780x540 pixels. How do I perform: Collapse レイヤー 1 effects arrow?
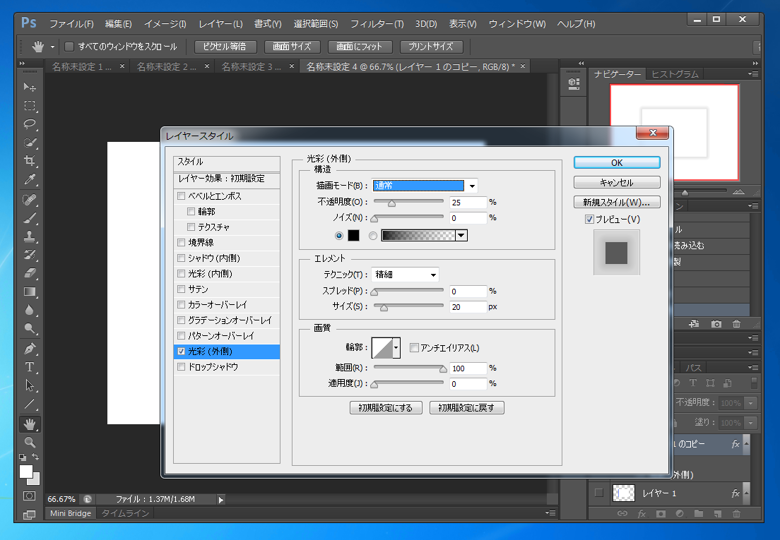click(x=746, y=493)
